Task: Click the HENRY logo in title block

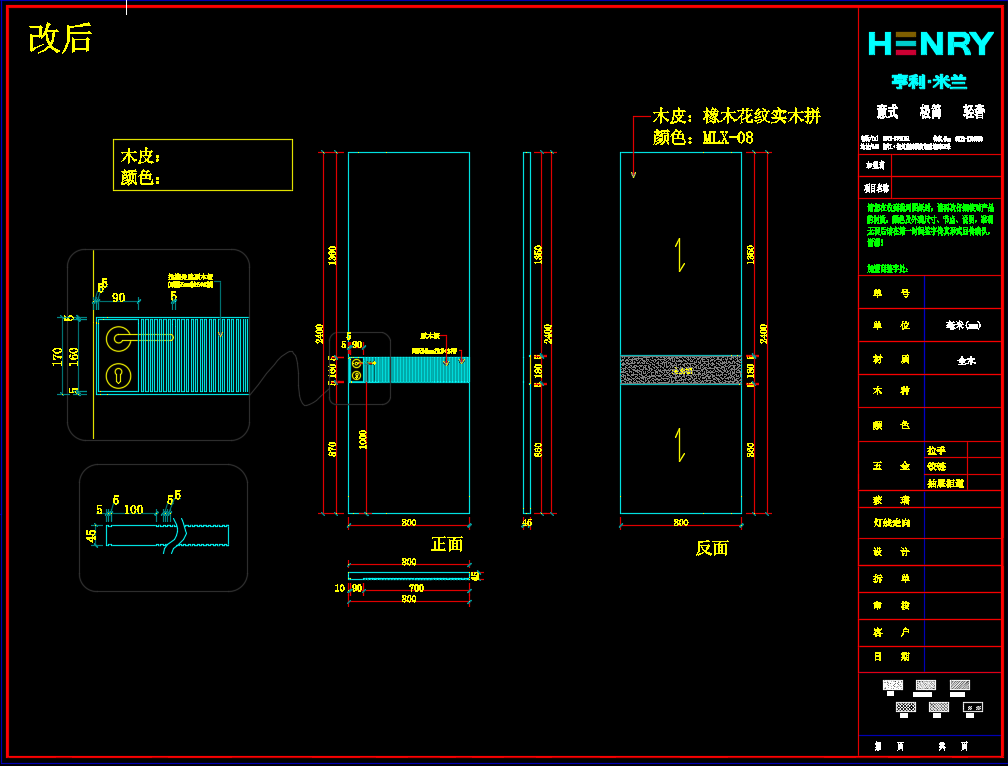Action: click(930, 44)
